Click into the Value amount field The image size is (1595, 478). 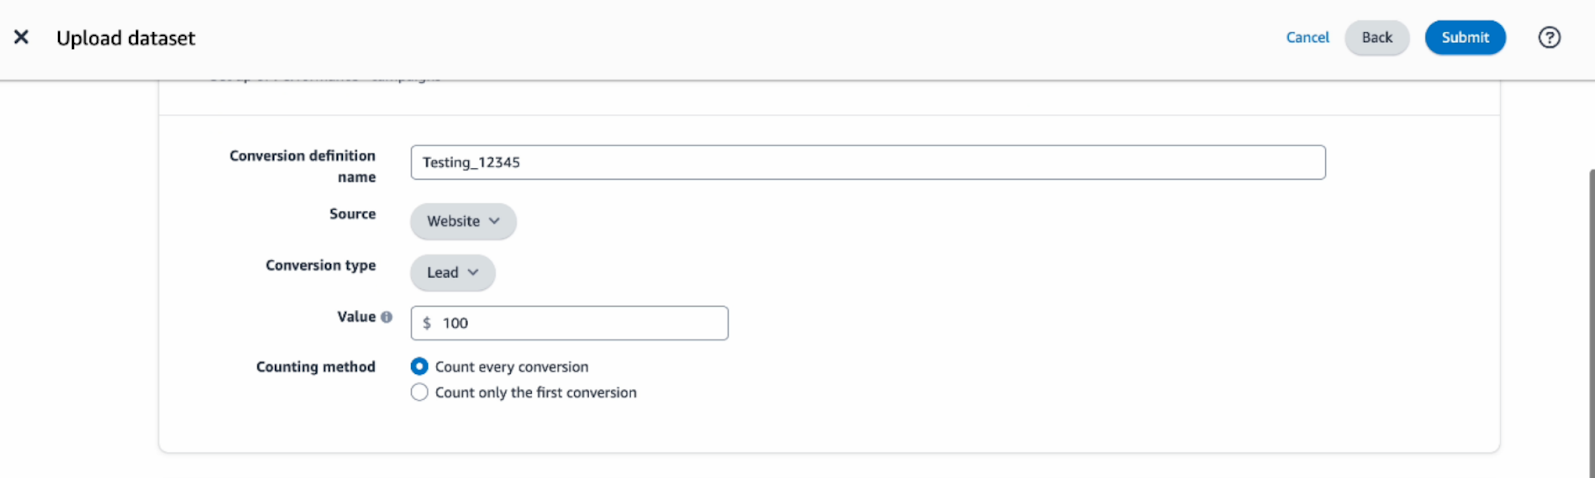(x=580, y=323)
